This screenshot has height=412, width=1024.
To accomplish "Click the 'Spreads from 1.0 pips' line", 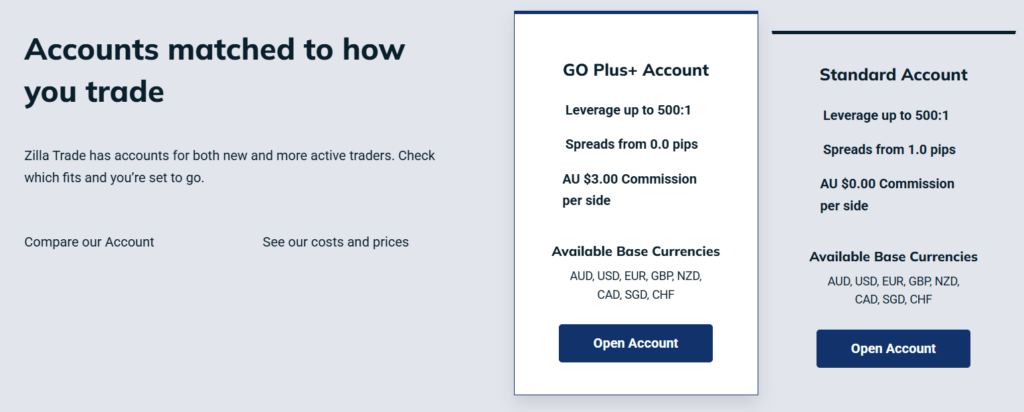I will [x=889, y=149].
